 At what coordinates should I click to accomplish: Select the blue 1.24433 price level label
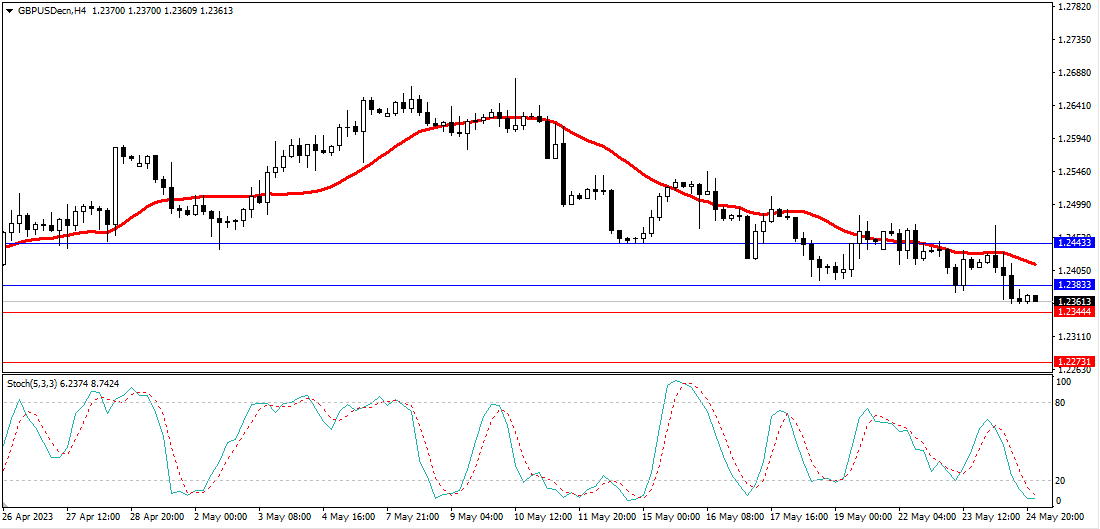tap(1075, 243)
